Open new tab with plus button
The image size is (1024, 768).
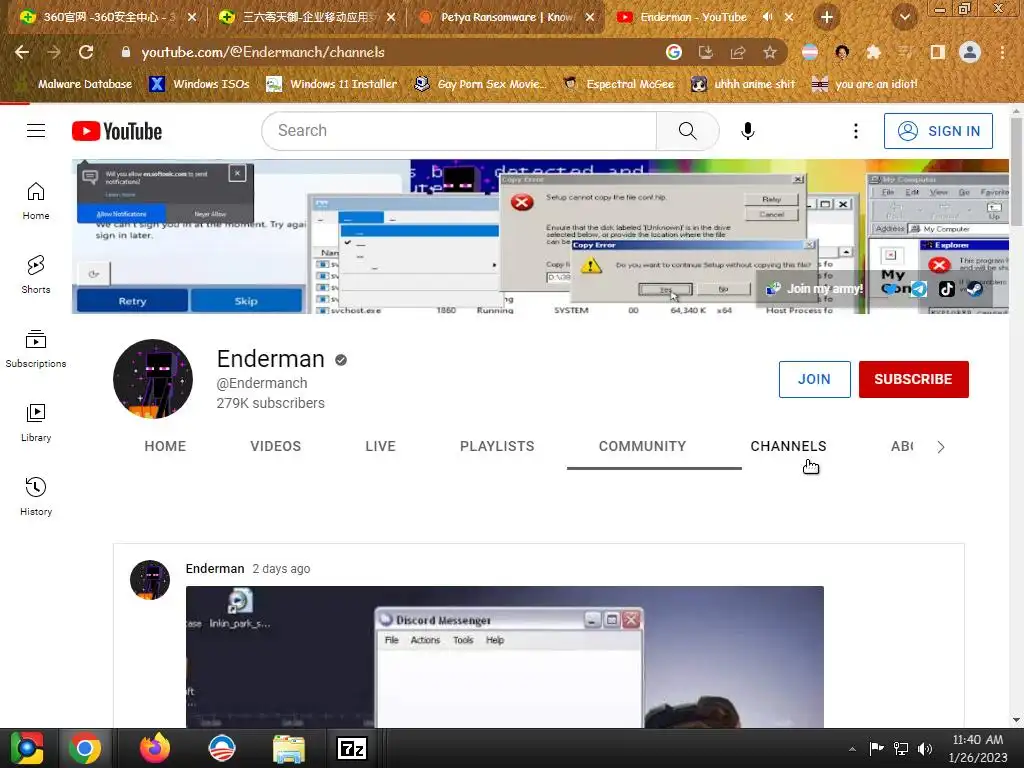[827, 17]
